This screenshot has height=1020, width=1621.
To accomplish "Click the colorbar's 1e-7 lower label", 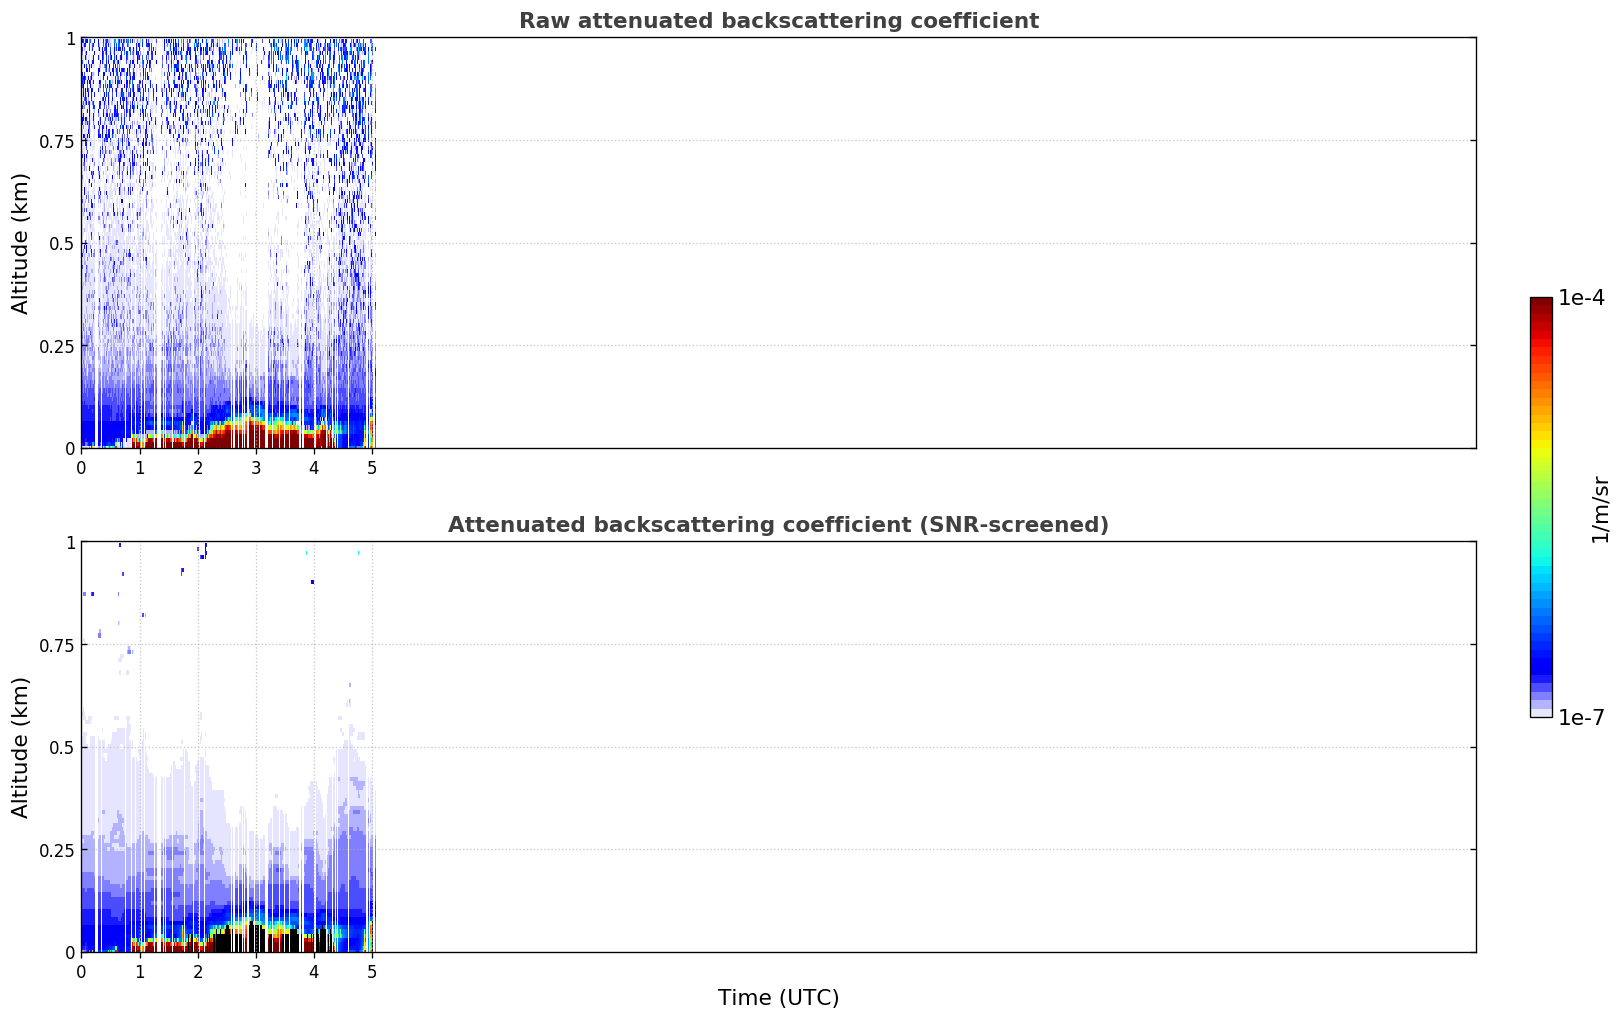I will [1581, 717].
